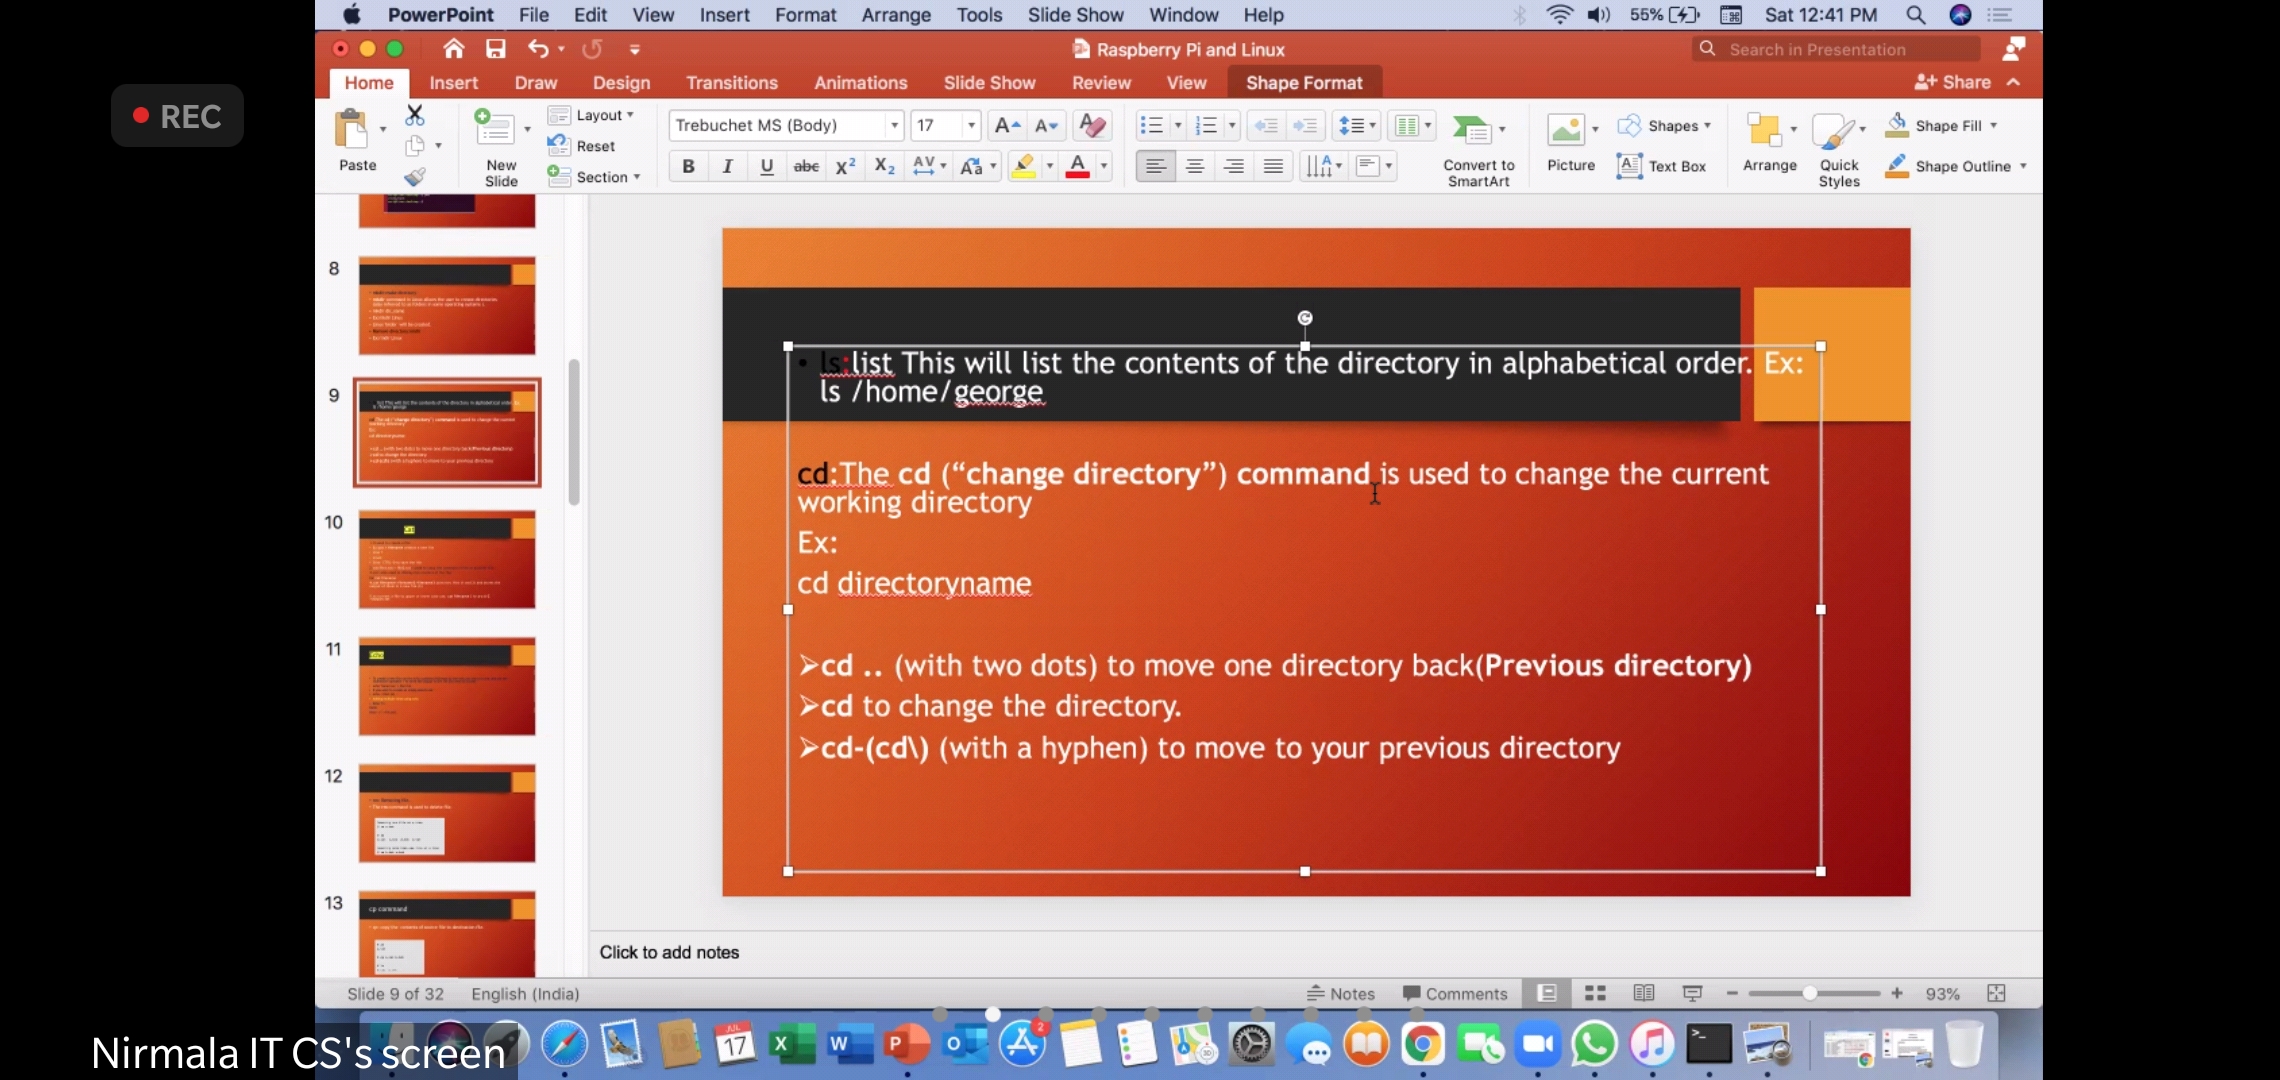Open the Slide Show menu in menu bar
The width and height of the screenshot is (2280, 1080).
tap(1075, 15)
